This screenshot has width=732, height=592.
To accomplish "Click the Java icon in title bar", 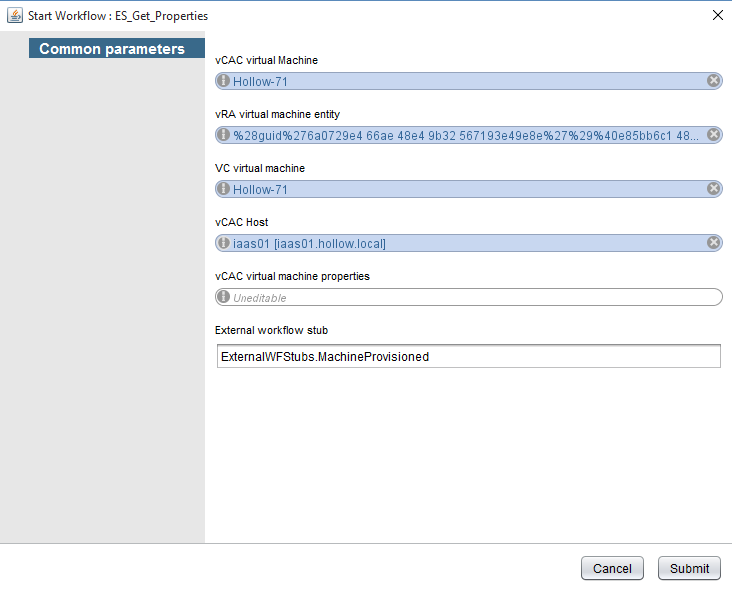I will (x=15, y=16).
